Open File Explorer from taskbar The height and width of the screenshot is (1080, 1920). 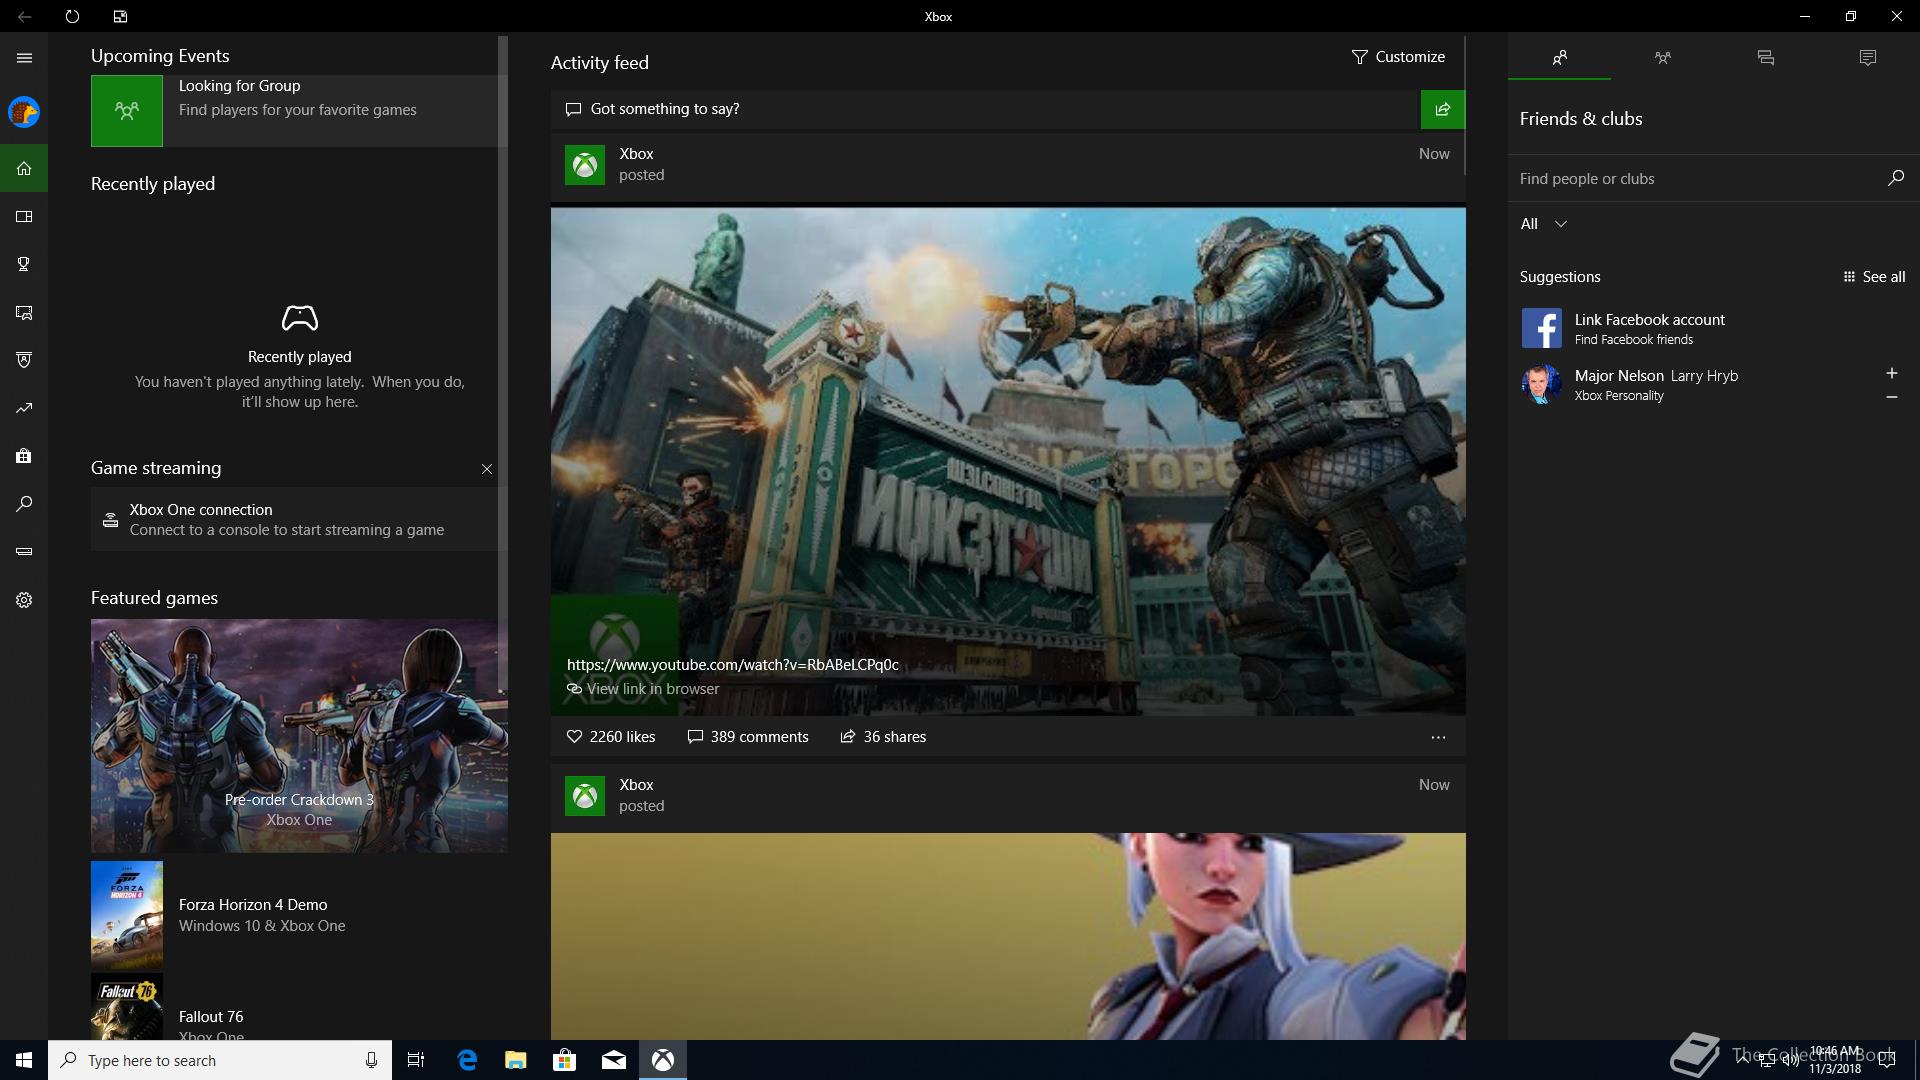click(x=516, y=1060)
